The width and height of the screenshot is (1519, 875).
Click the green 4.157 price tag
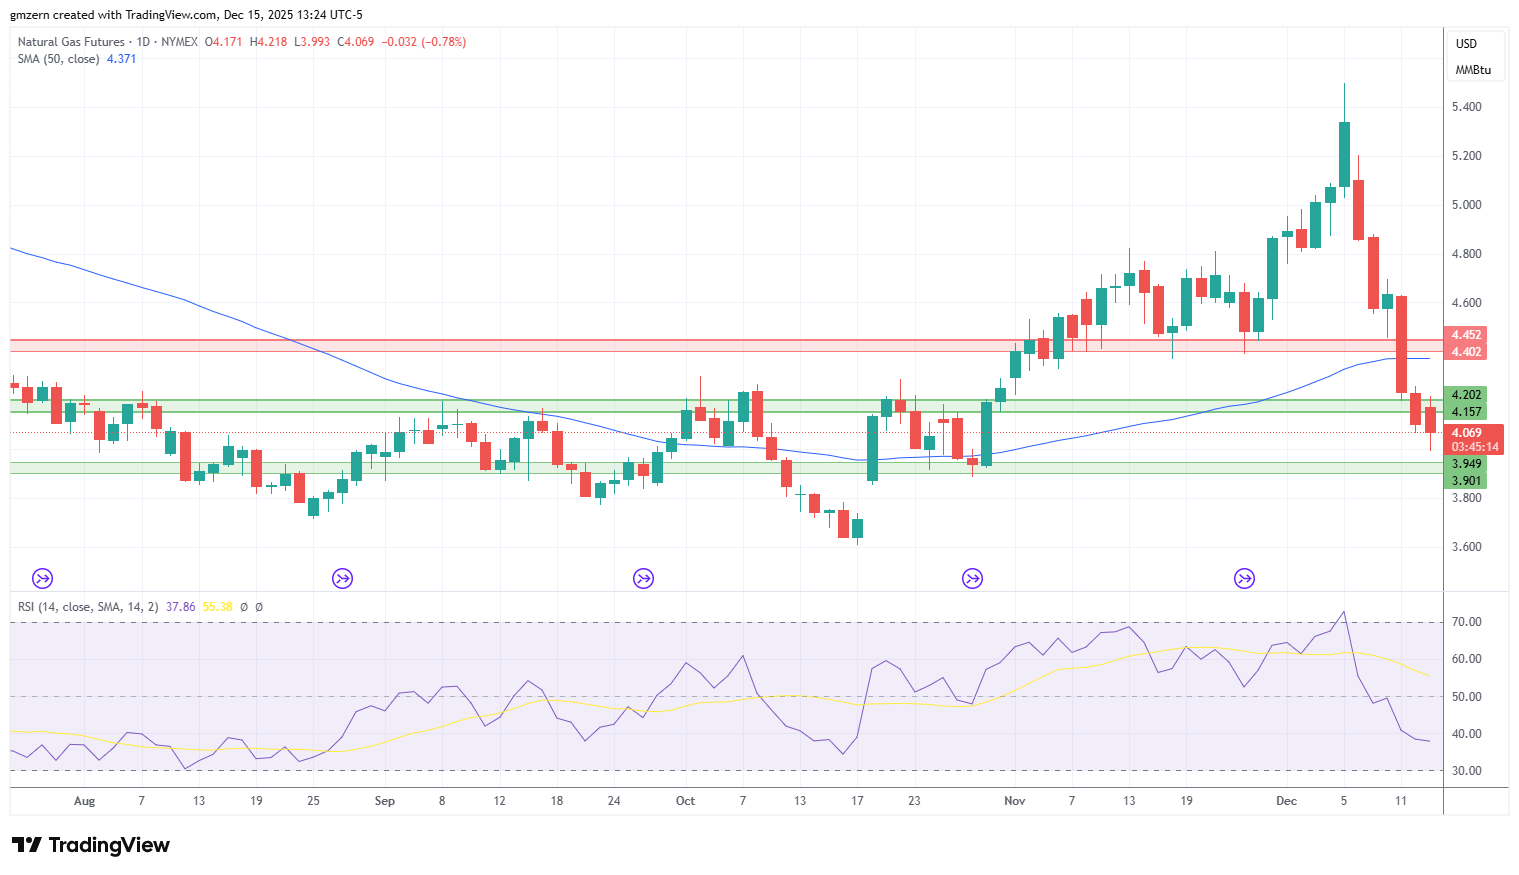[x=1466, y=412]
